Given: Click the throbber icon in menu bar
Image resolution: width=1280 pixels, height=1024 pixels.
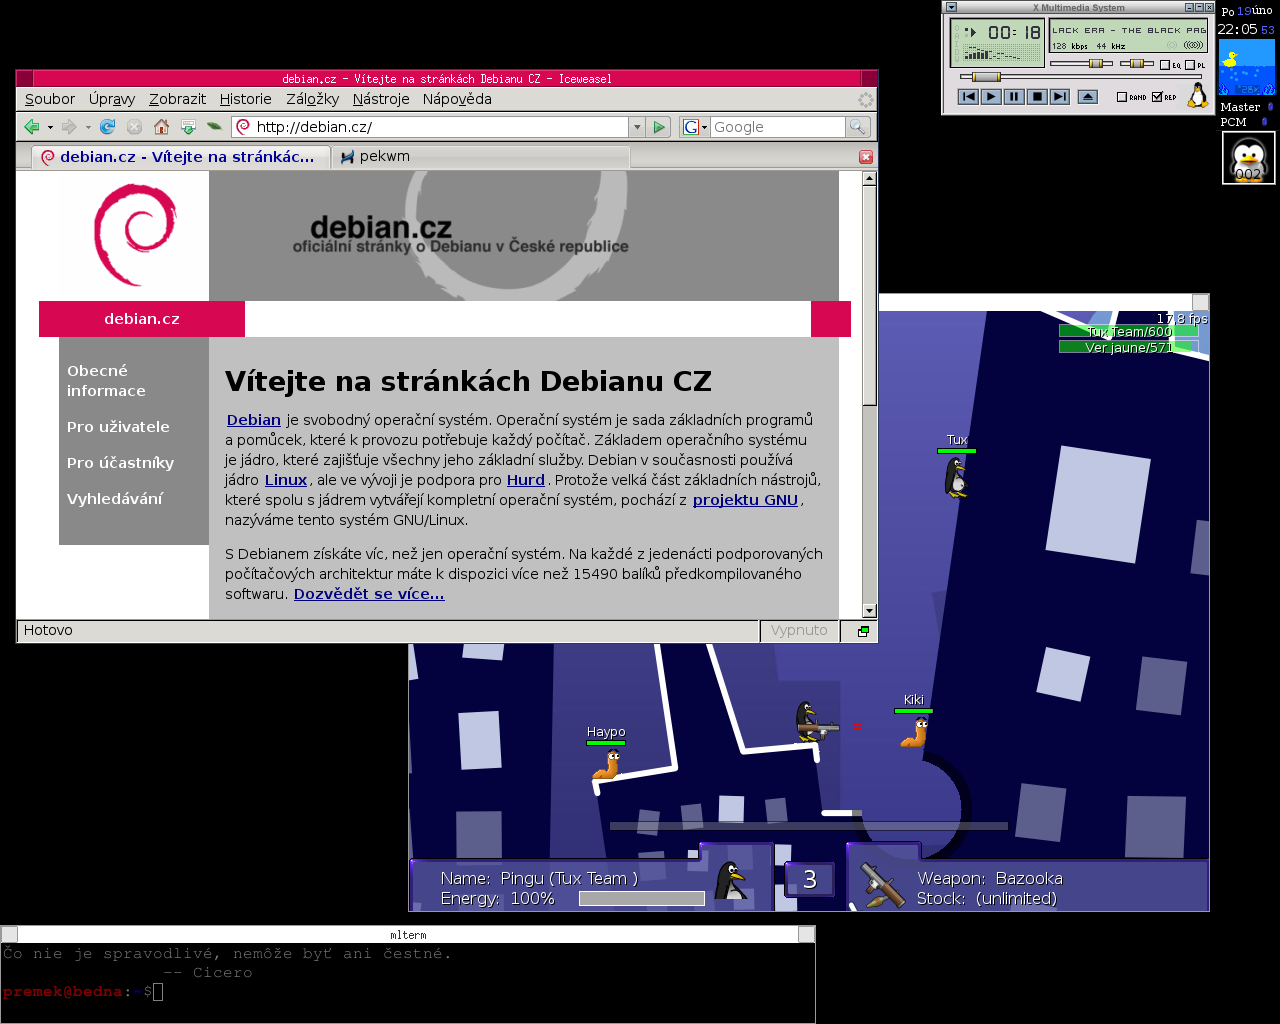Looking at the screenshot, I should pyautogui.click(x=866, y=99).
